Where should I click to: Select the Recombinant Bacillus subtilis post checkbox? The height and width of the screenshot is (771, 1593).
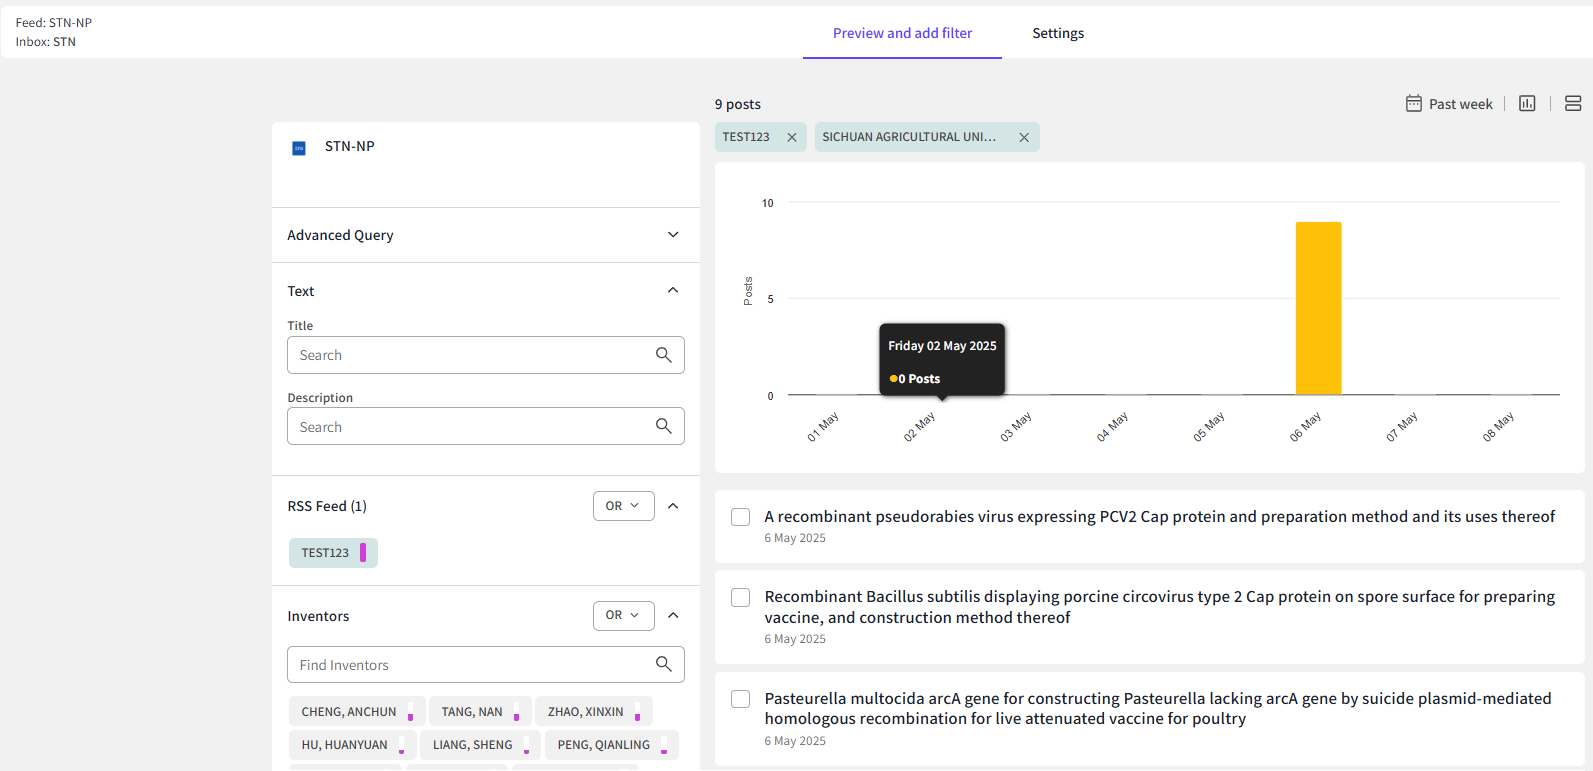click(x=740, y=597)
